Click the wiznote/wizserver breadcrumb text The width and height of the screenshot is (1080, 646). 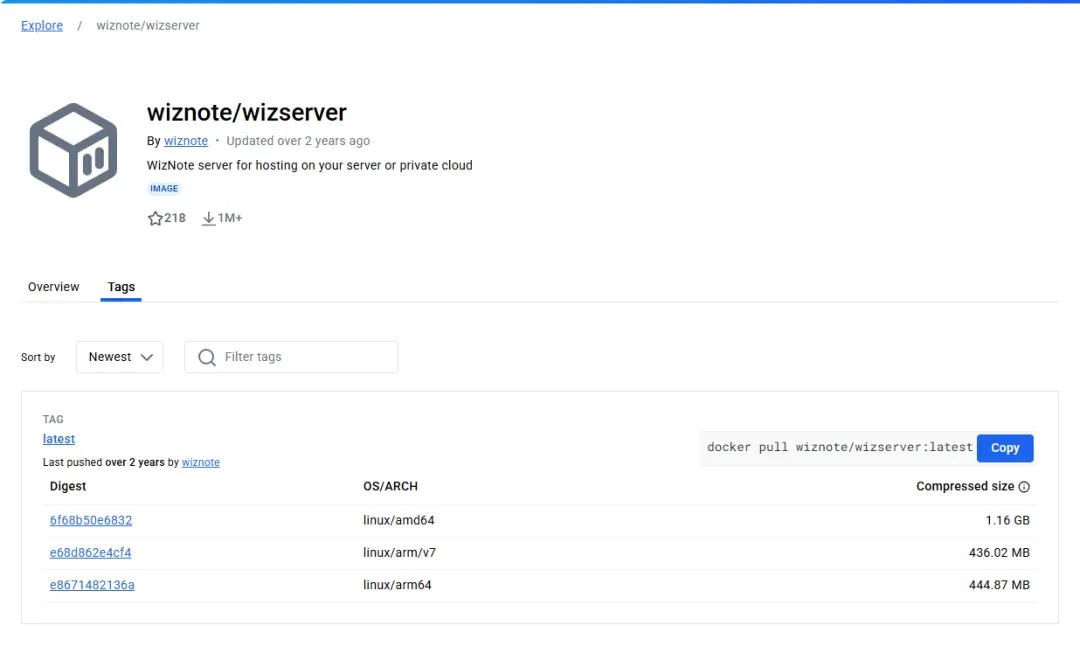[x=148, y=25]
